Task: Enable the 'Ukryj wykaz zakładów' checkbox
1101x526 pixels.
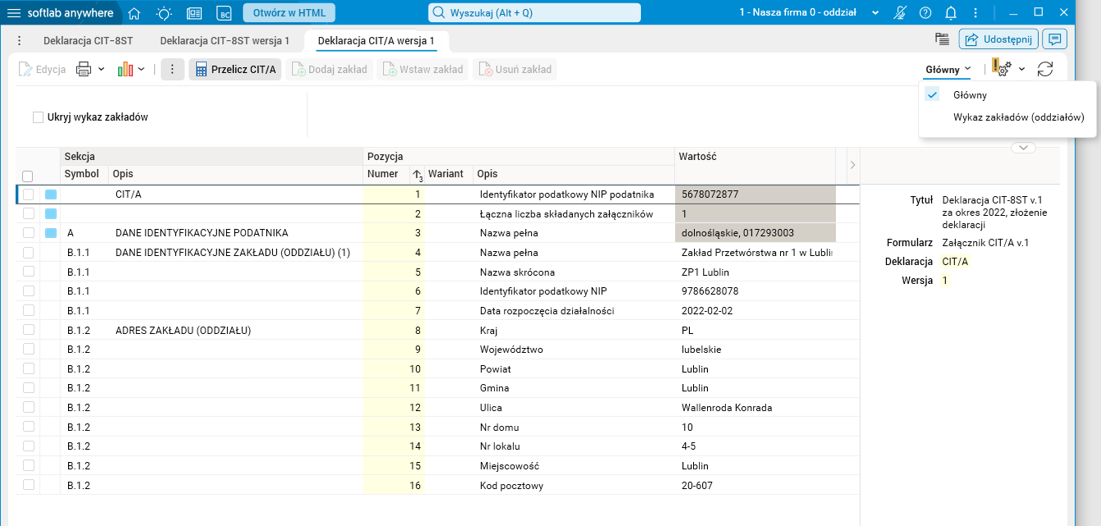Action: [39, 117]
